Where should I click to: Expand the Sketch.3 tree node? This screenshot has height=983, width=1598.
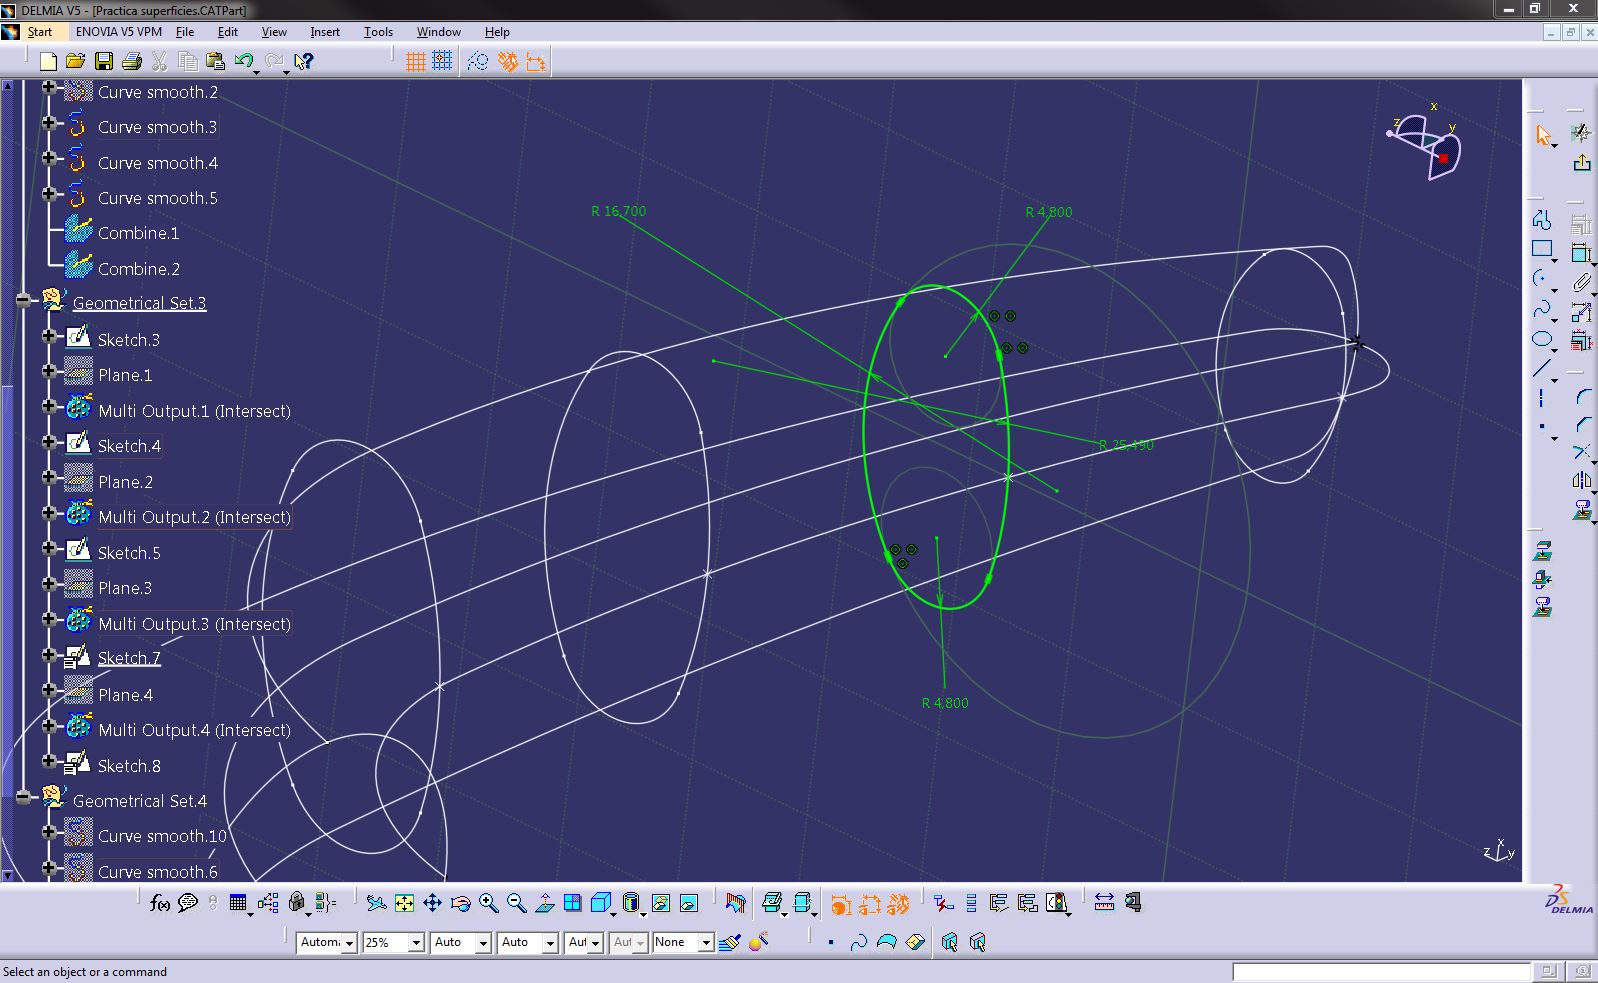(x=48, y=336)
